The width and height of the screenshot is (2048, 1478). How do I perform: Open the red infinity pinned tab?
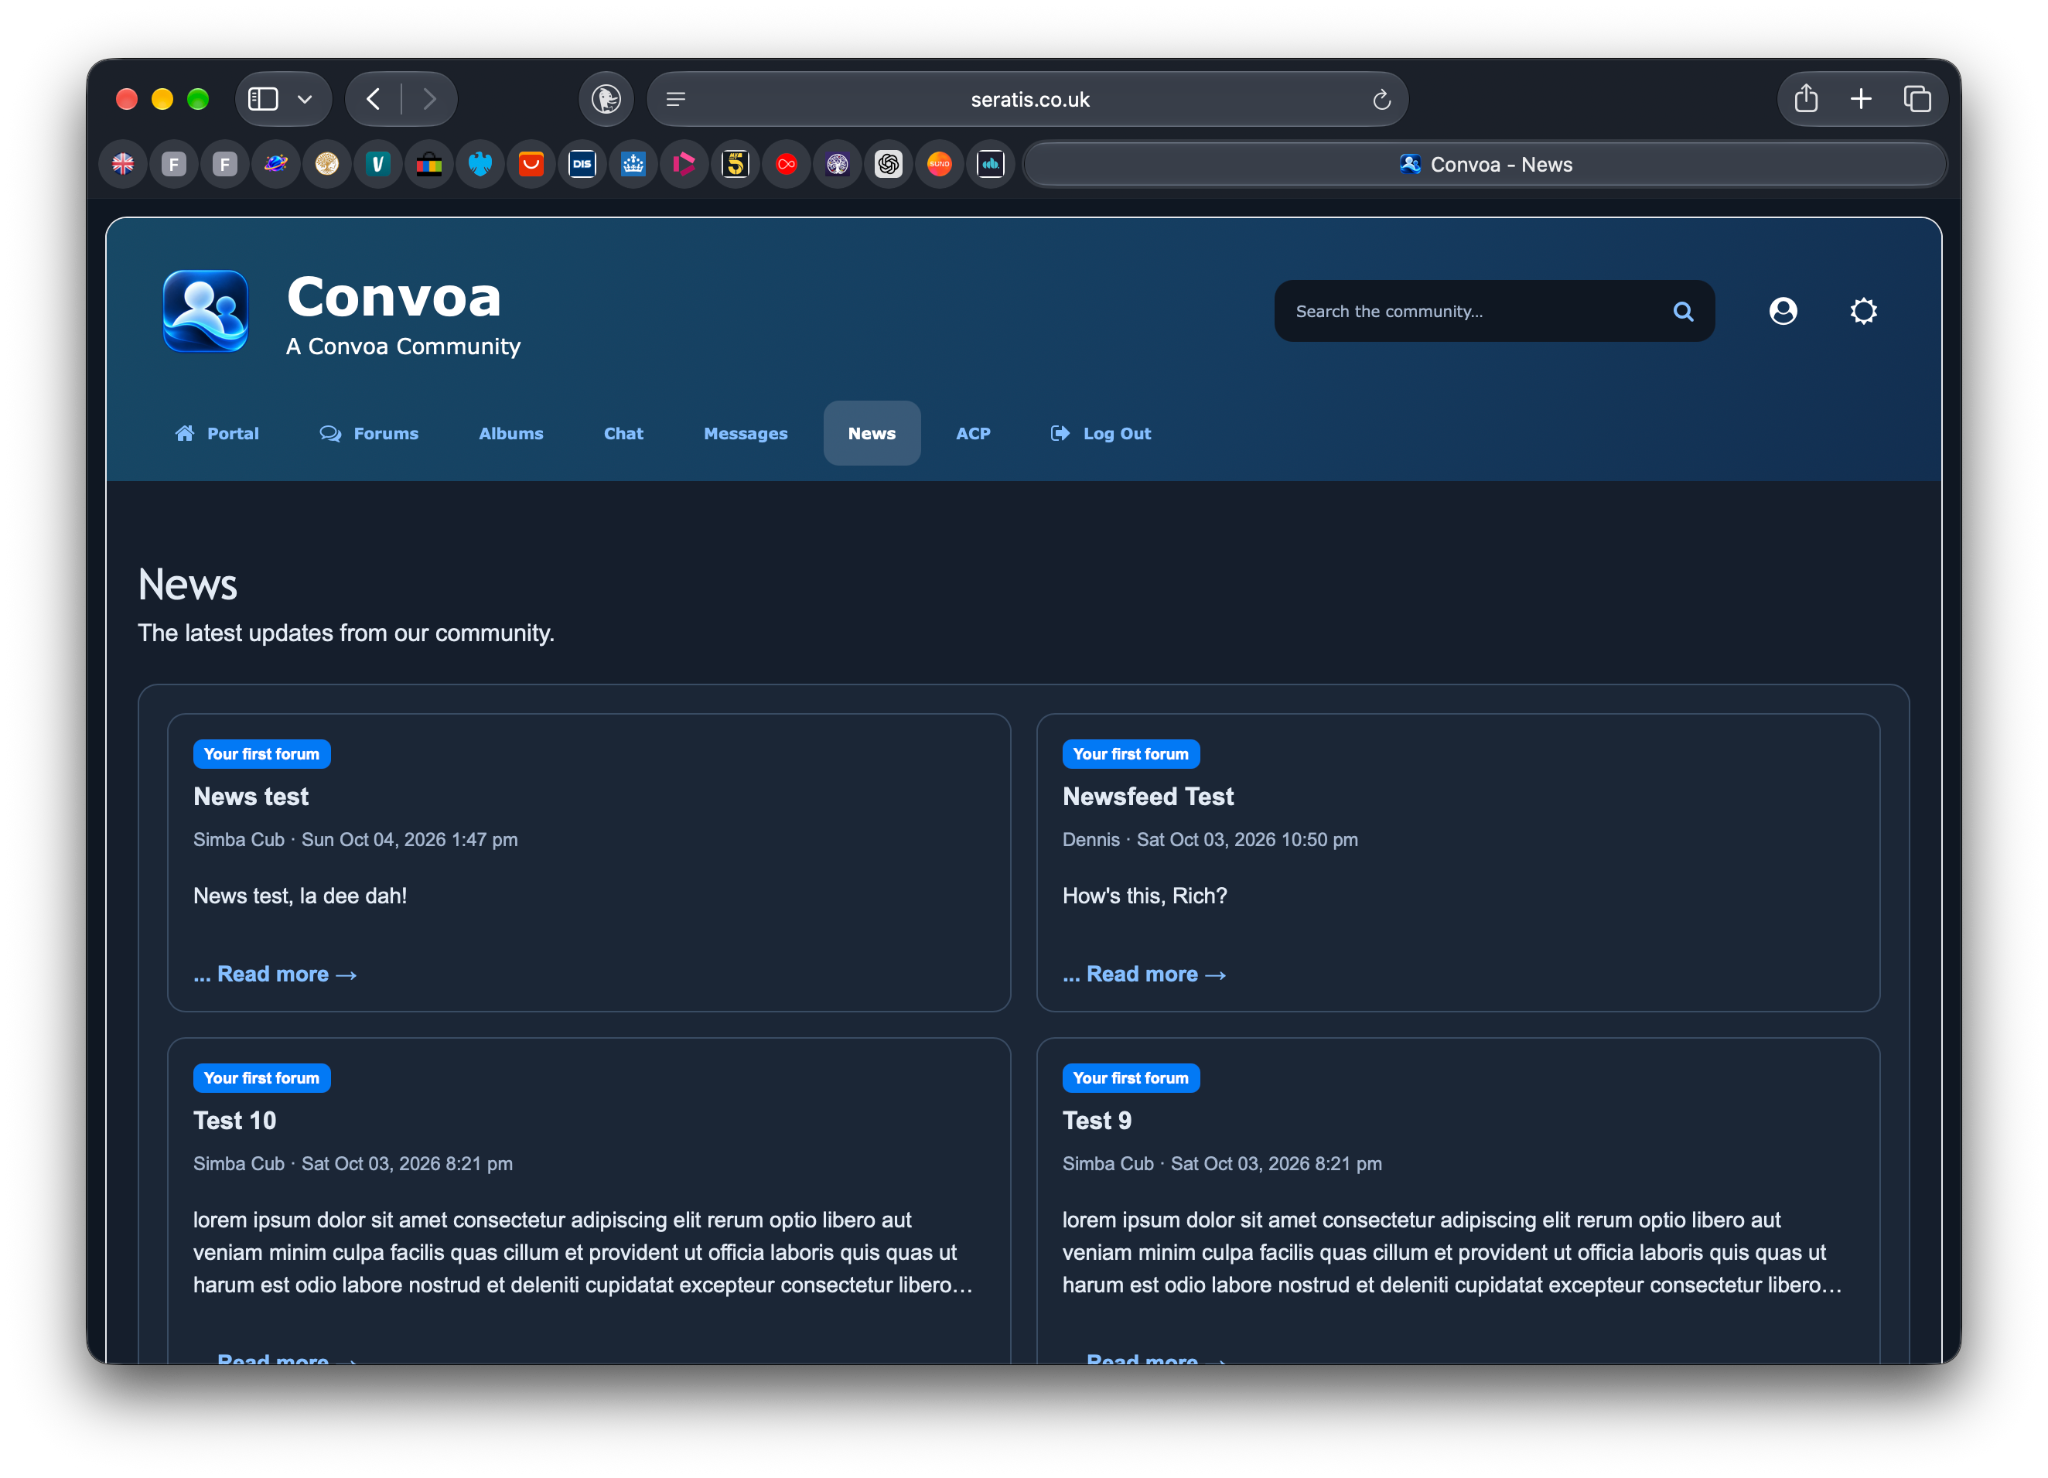786,164
